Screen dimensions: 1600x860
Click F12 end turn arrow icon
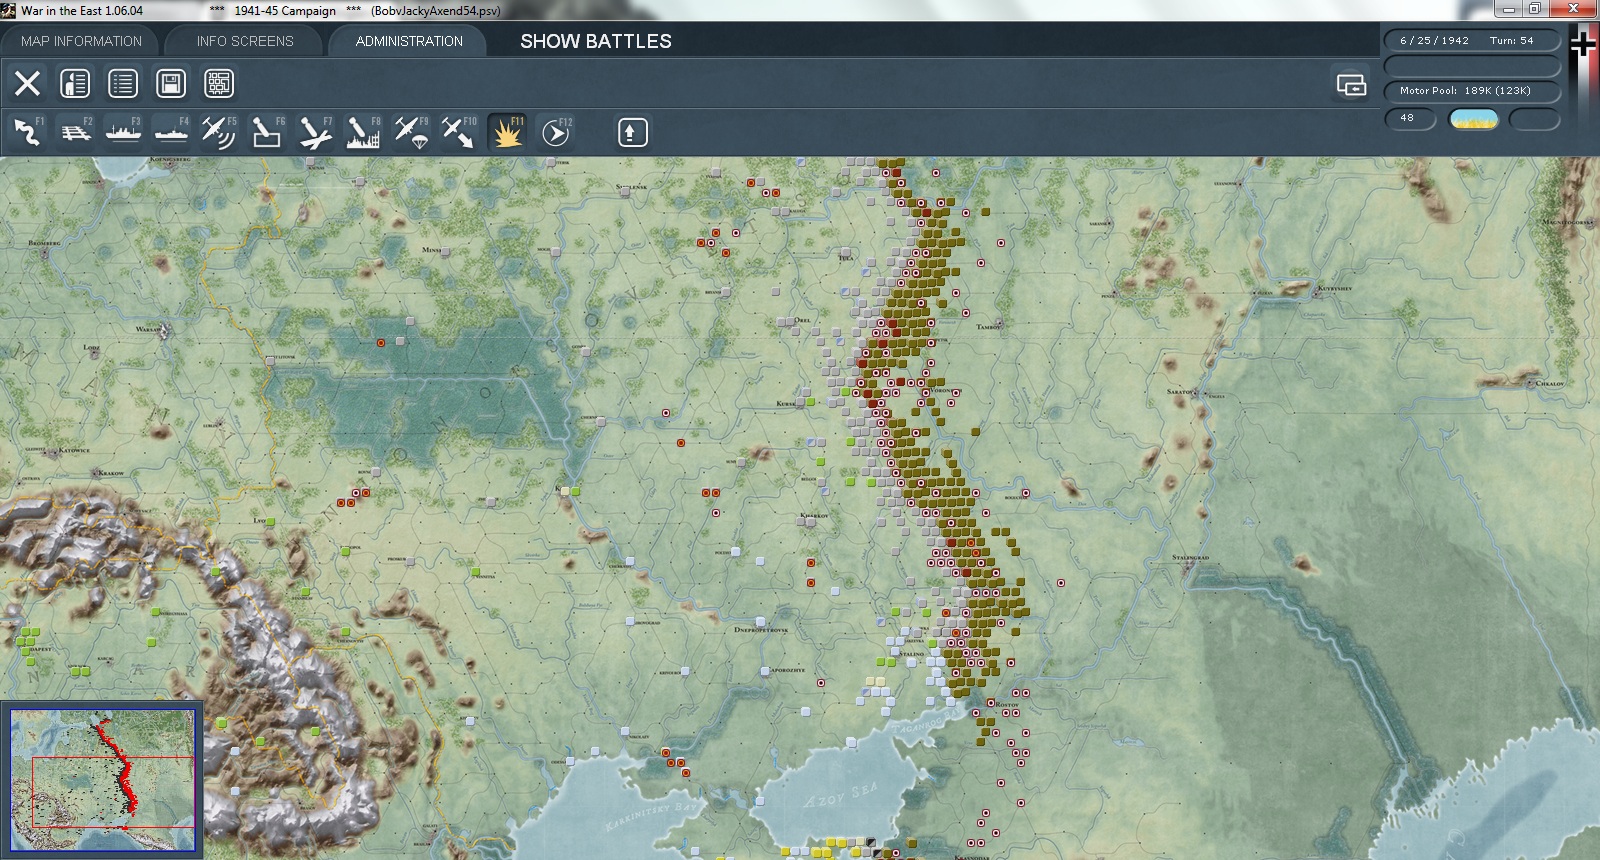[555, 132]
